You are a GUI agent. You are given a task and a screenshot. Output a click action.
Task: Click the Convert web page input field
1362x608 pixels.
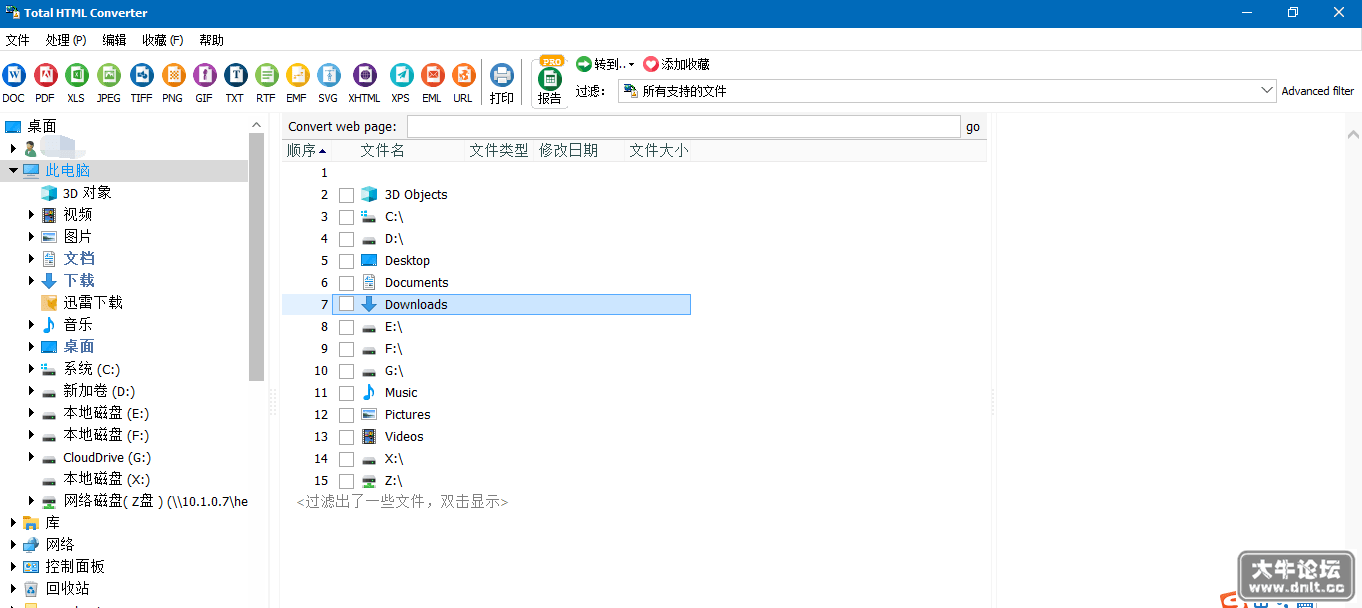pos(683,127)
